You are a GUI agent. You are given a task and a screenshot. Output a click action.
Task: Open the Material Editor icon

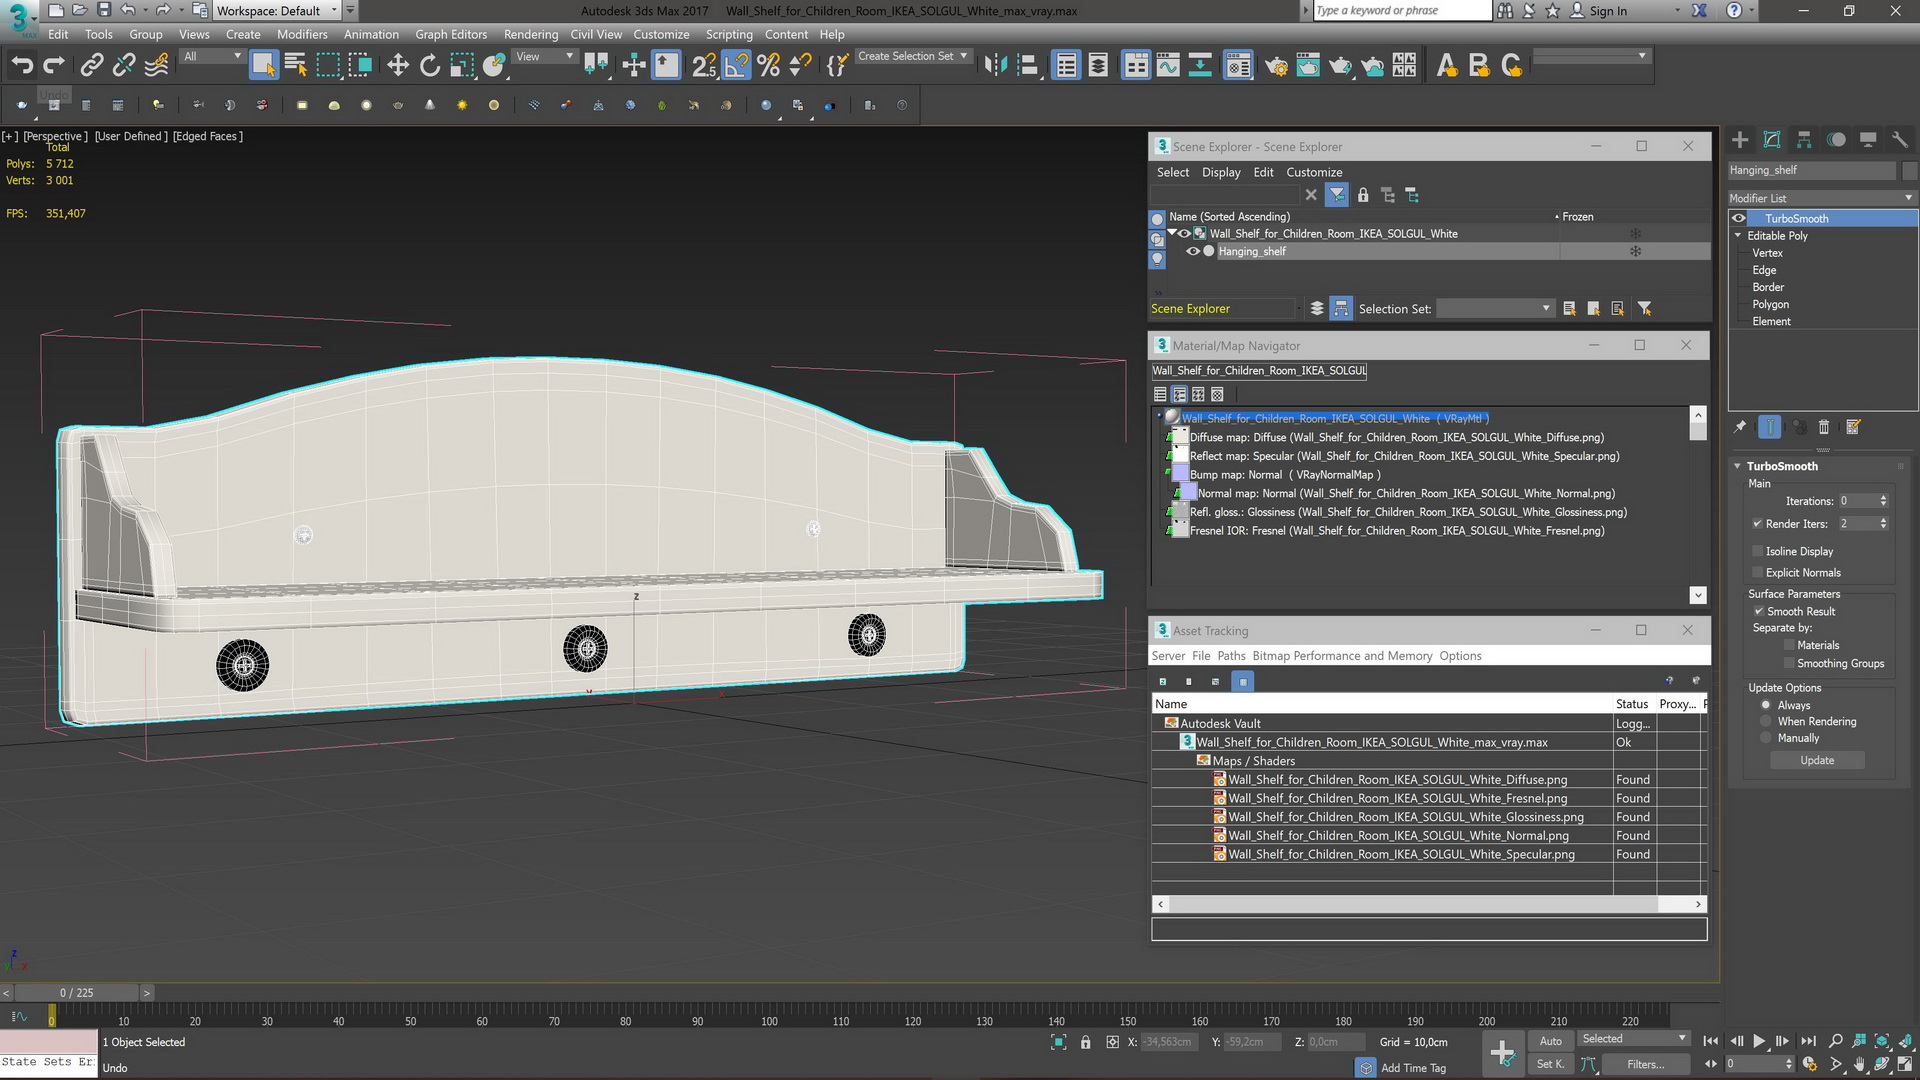(x=1238, y=66)
